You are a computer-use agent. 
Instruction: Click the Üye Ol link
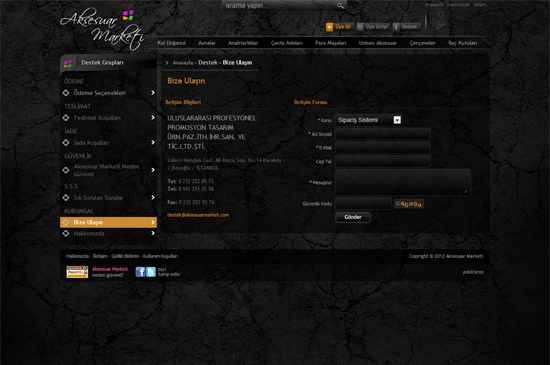pyautogui.click(x=342, y=27)
